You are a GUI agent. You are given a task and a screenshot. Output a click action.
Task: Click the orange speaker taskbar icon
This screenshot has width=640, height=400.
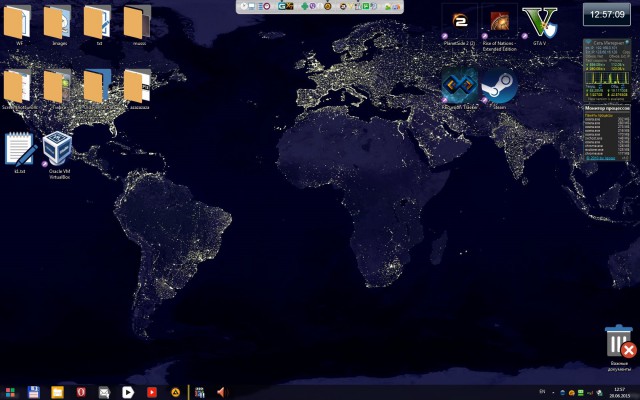(222, 393)
